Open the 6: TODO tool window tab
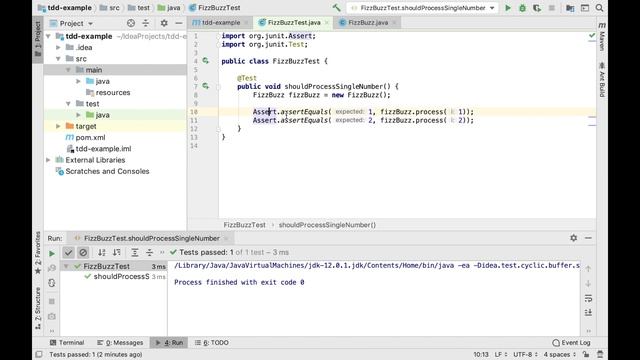The image size is (640, 360). tap(212, 342)
